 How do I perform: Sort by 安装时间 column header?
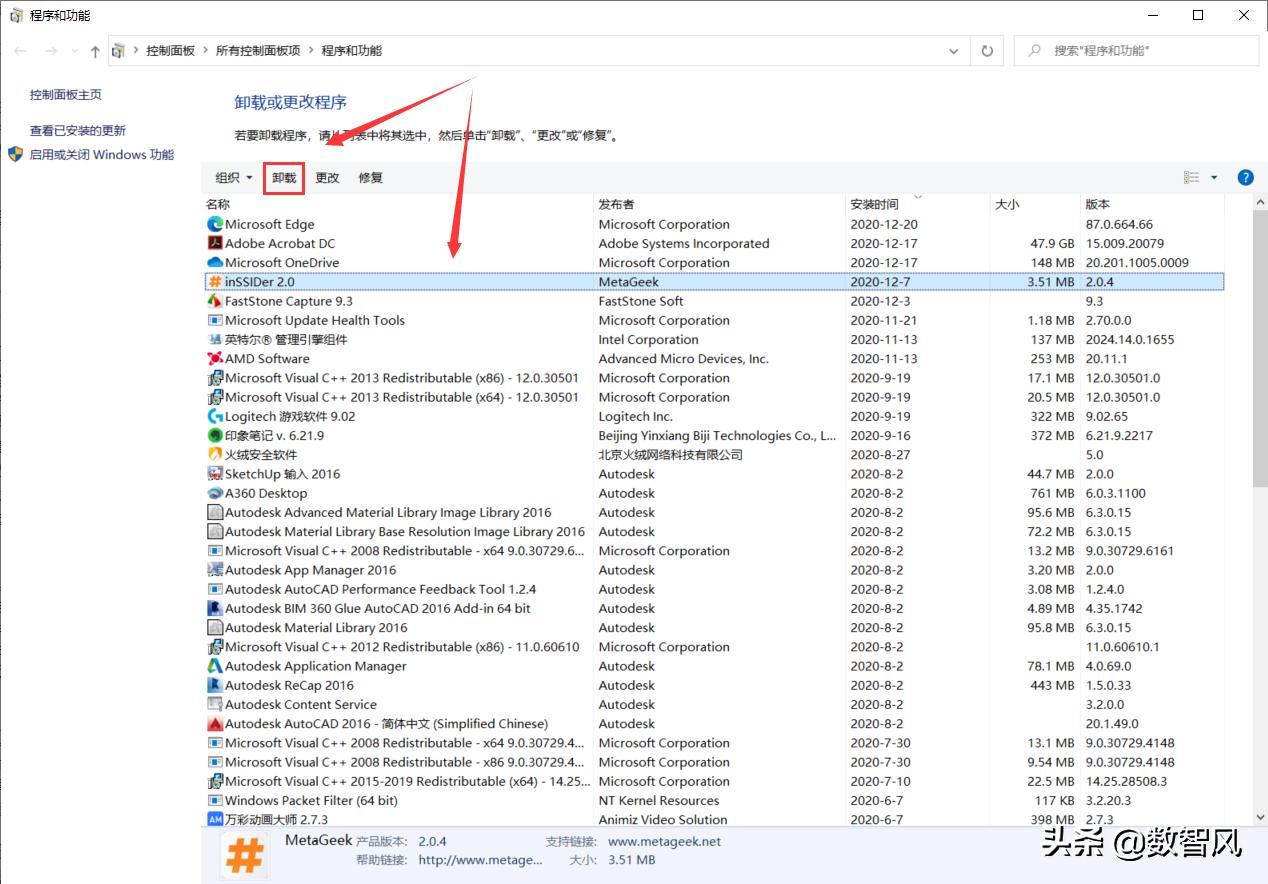918,204
